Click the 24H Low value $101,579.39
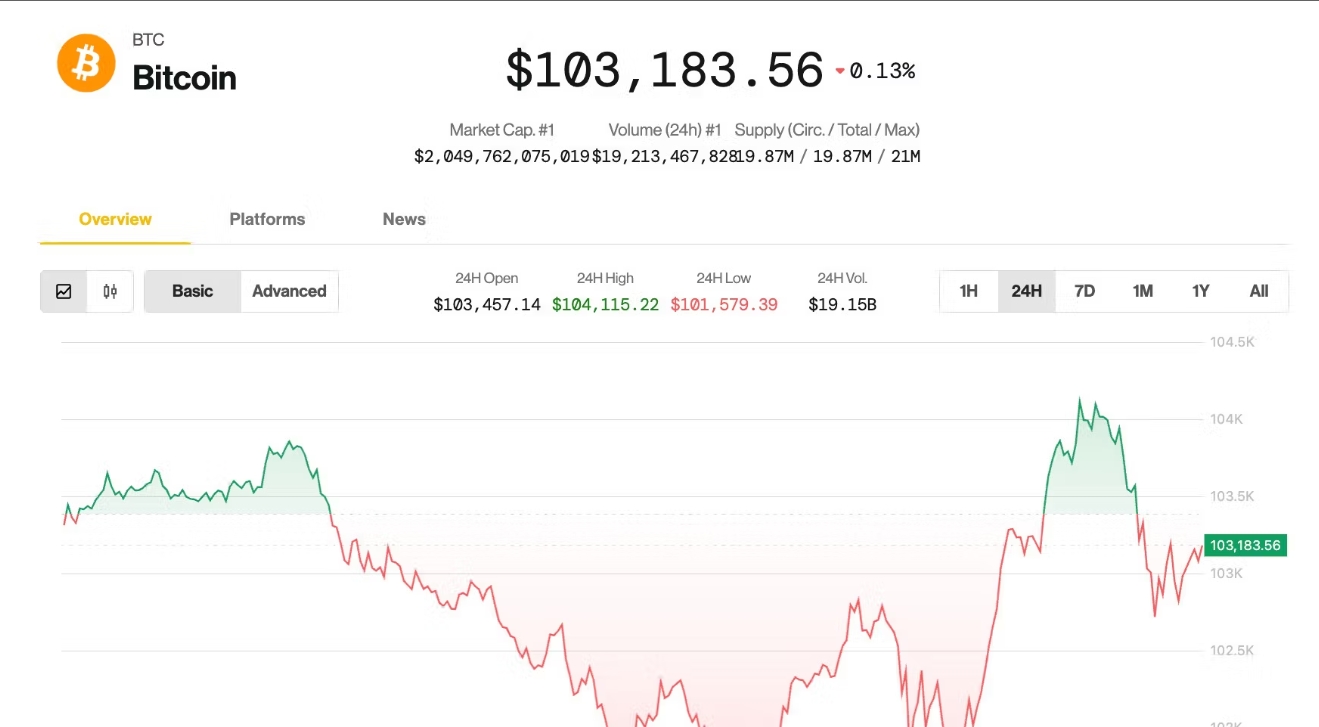 [x=724, y=304]
